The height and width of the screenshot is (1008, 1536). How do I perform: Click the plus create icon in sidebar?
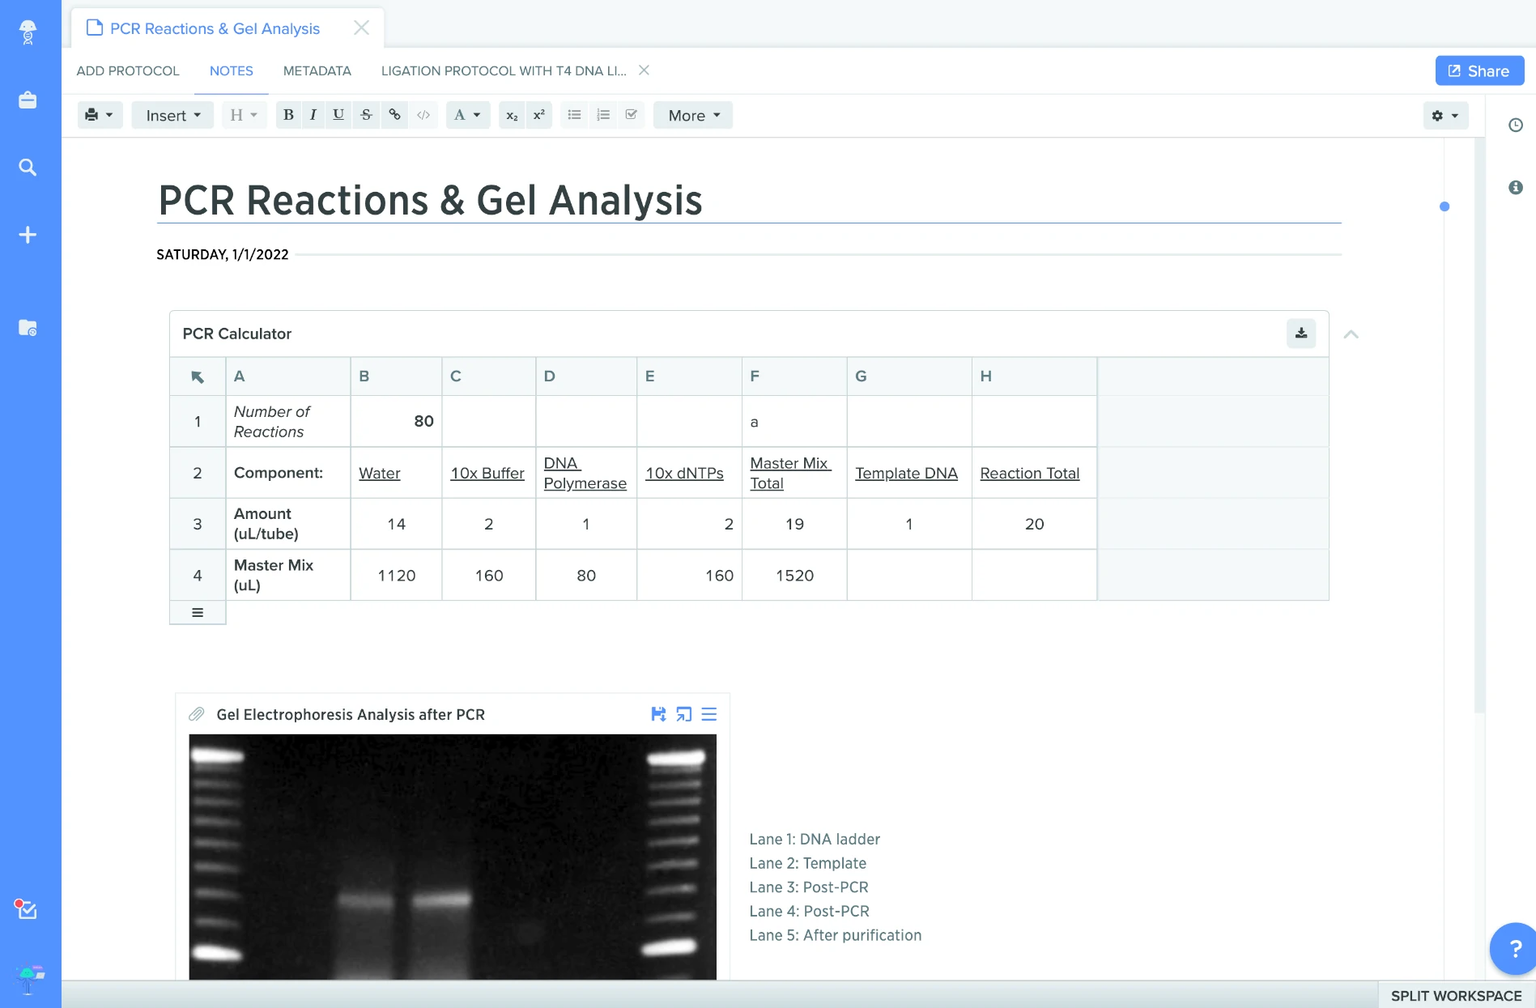click(28, 235)
